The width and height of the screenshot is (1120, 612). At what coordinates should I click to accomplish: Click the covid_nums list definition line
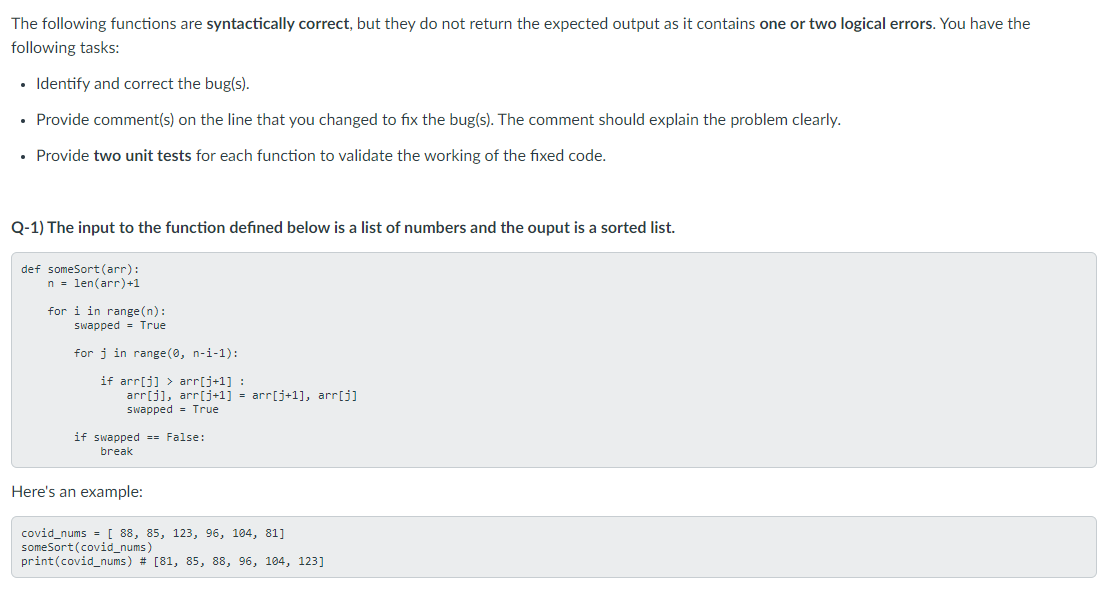pyautogui.click(x=153, y=533)
